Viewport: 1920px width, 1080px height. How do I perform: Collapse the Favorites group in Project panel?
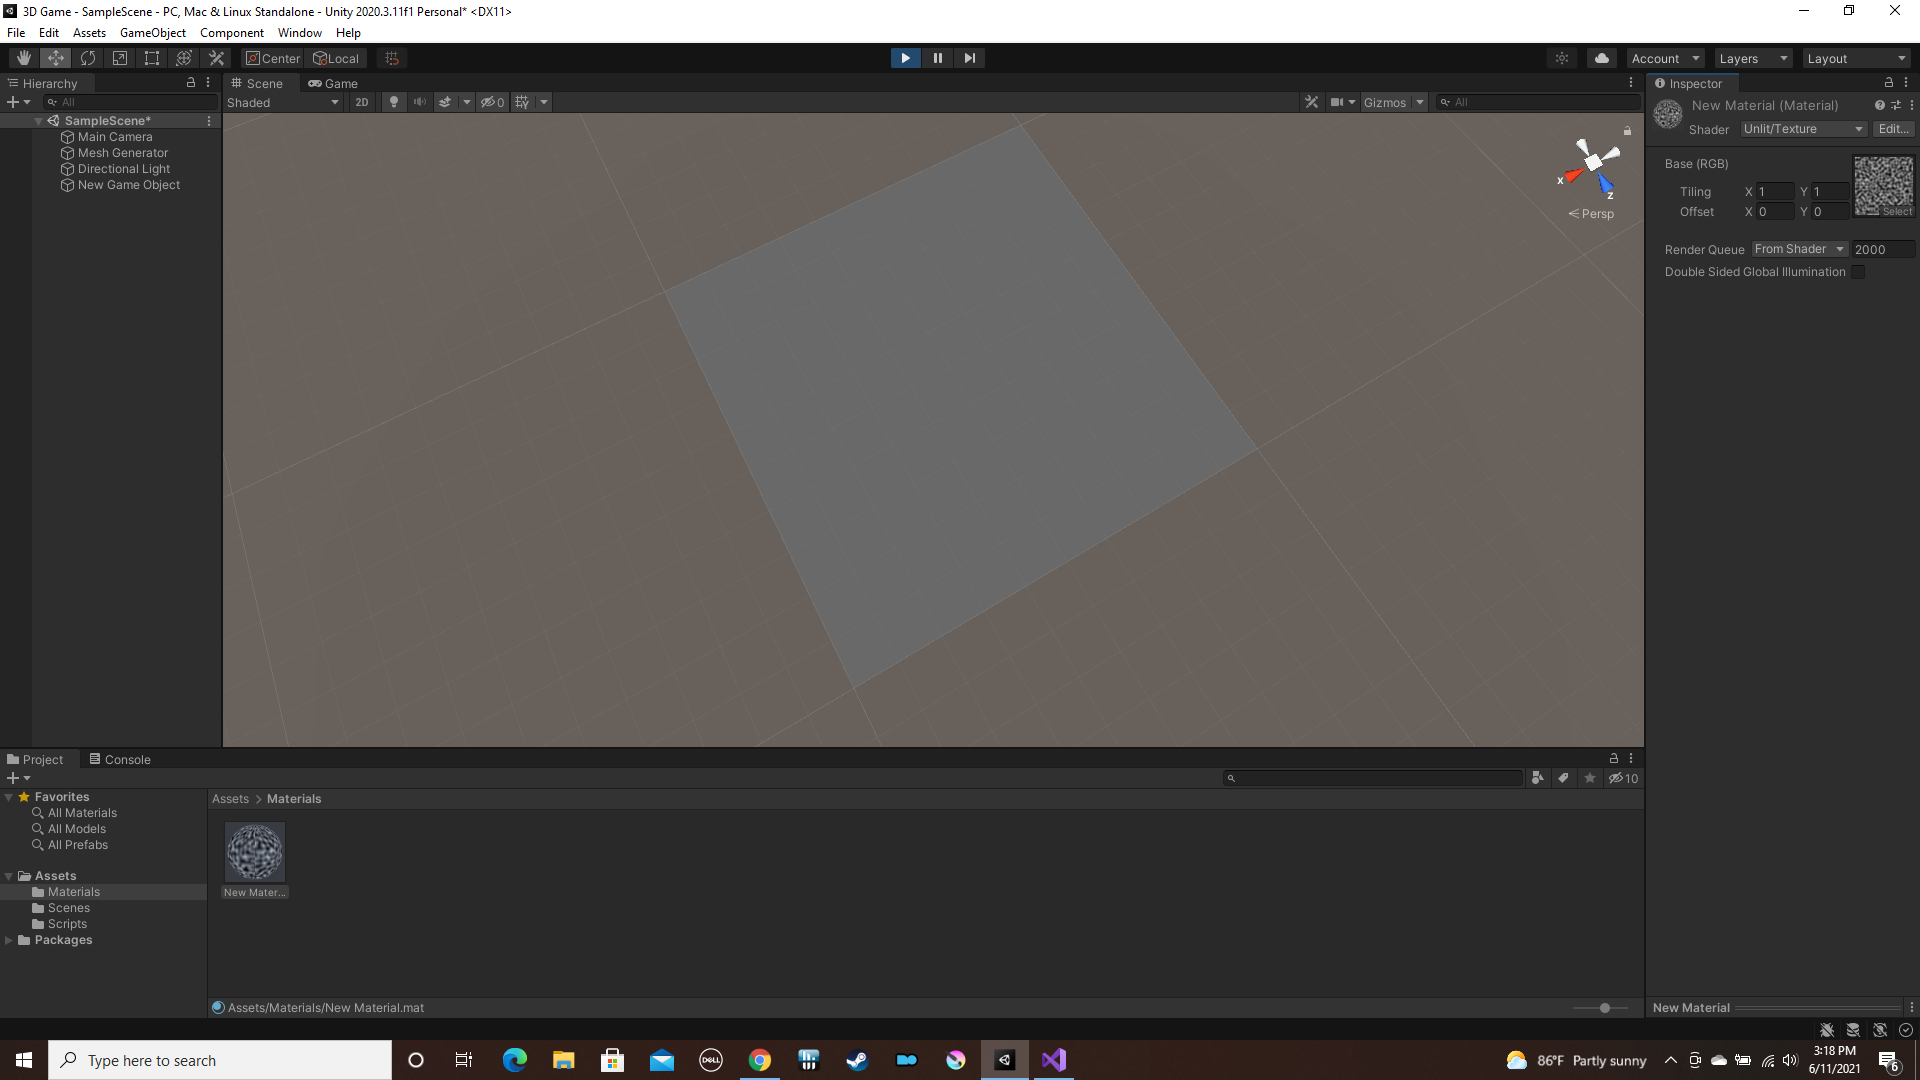9,797
